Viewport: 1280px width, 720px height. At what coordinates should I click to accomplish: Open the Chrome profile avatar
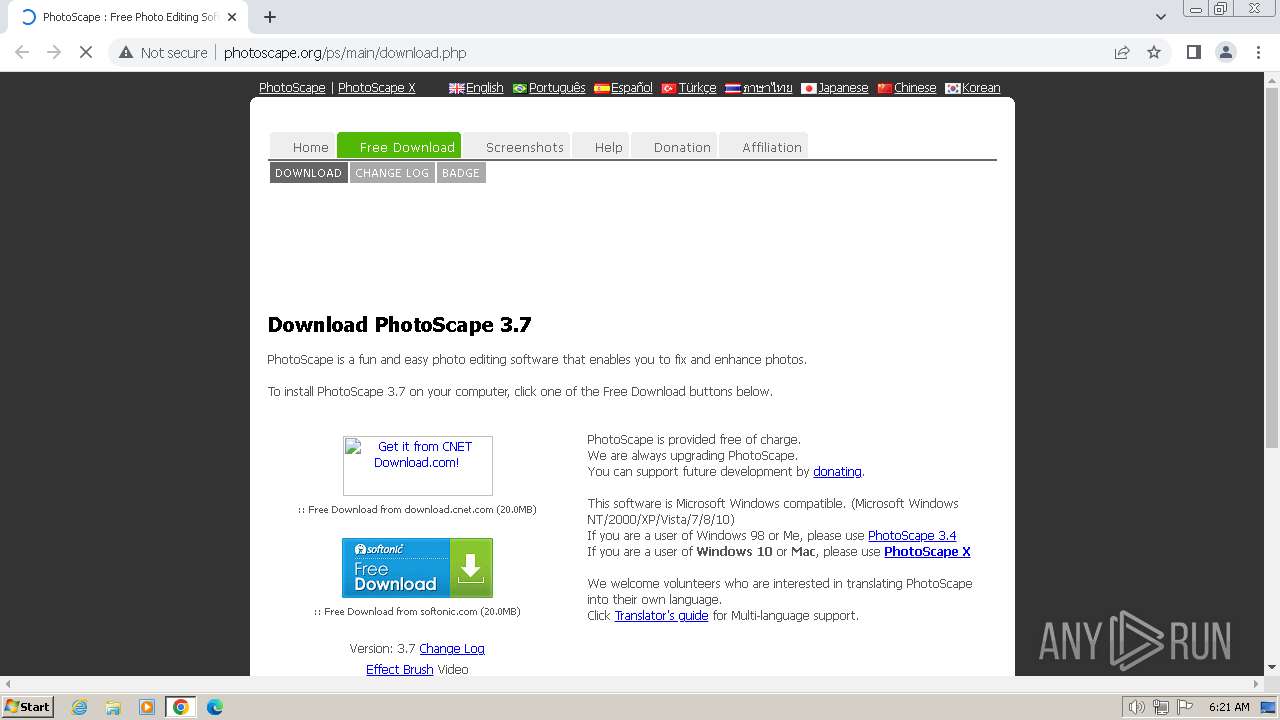pos(1225,52)
